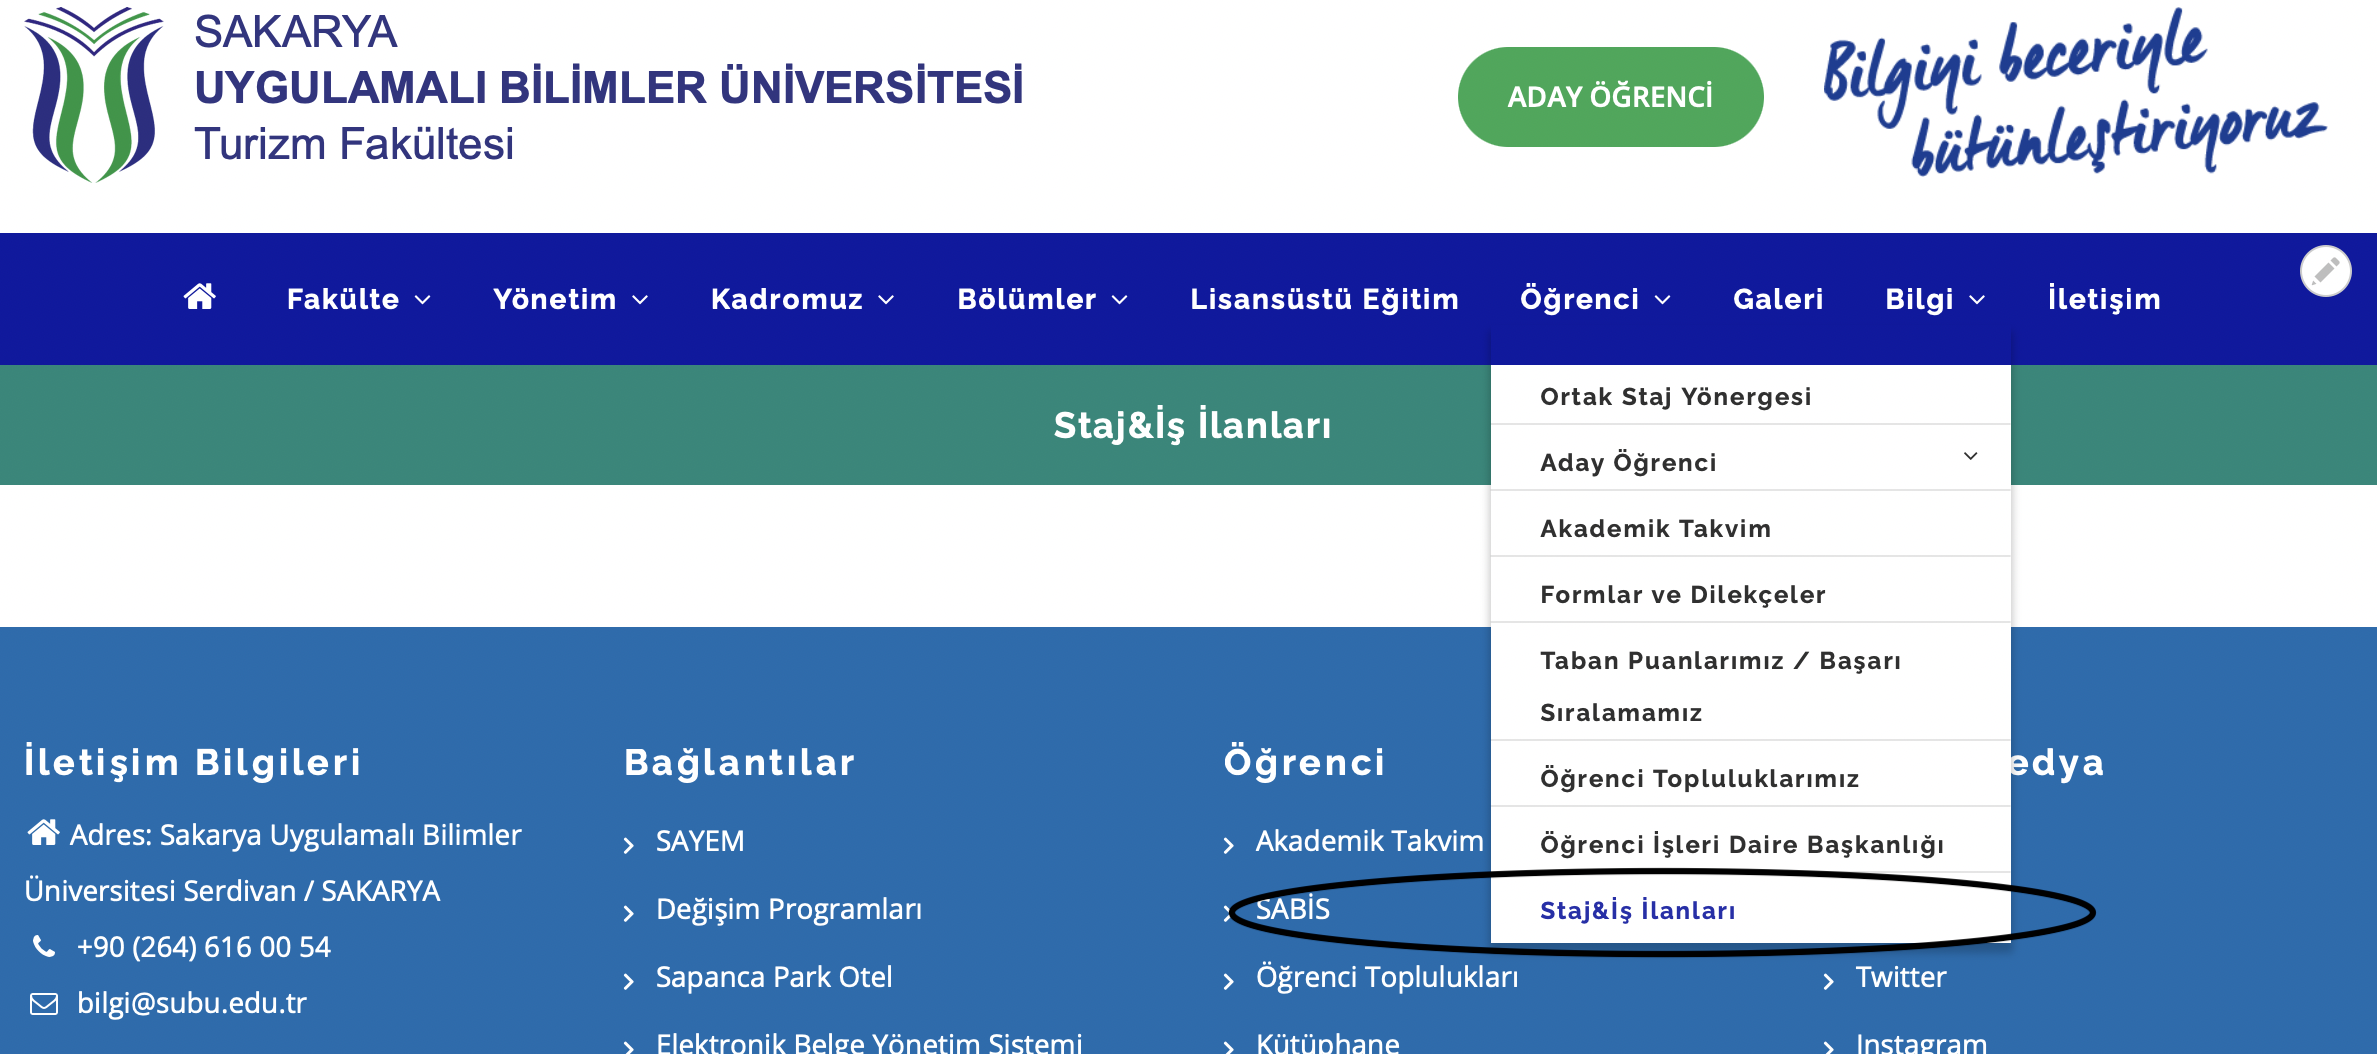This screenshot has width=2377, height=1054.
Task: Click the arrow icon before Değişim Programları
Action: tap(629, 914)
